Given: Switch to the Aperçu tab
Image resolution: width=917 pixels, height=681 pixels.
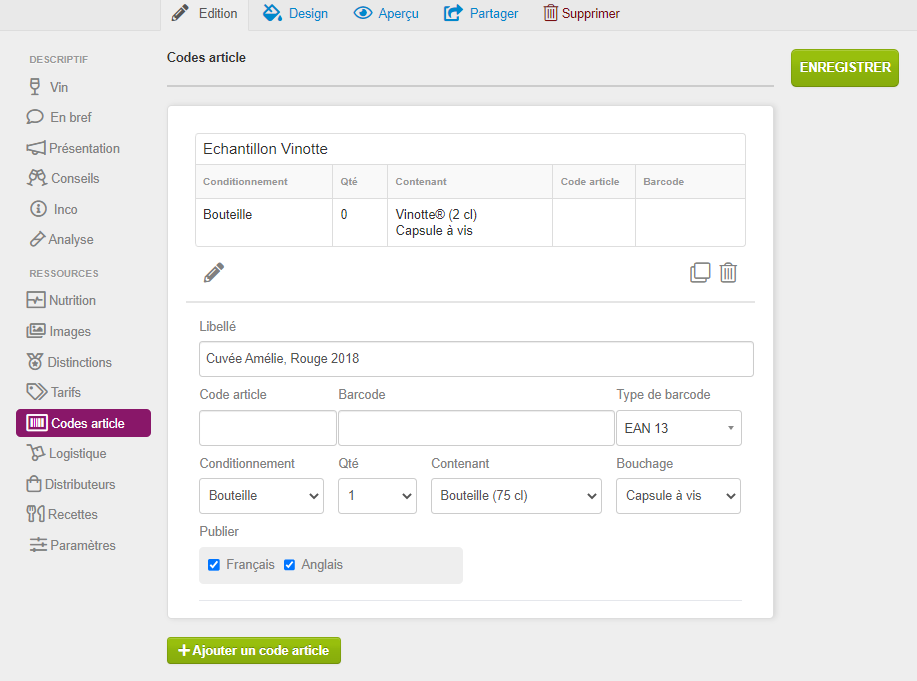Looking at the screenshot, I should coord(386,14).
